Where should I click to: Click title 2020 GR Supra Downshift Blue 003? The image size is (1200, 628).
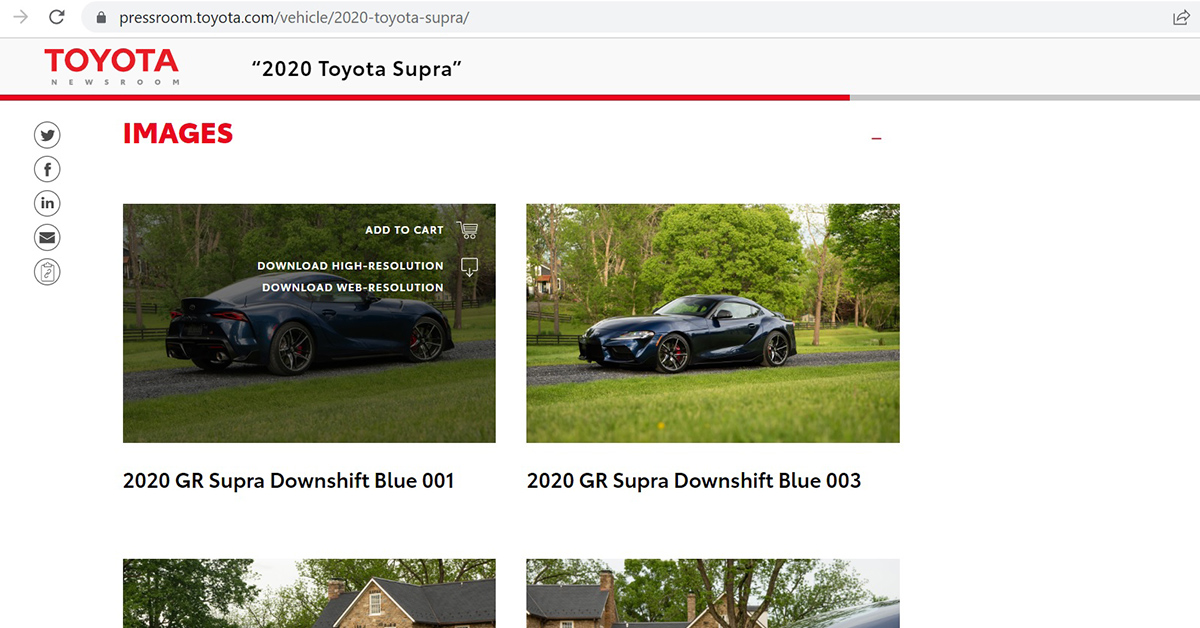[x=694, y=481]
